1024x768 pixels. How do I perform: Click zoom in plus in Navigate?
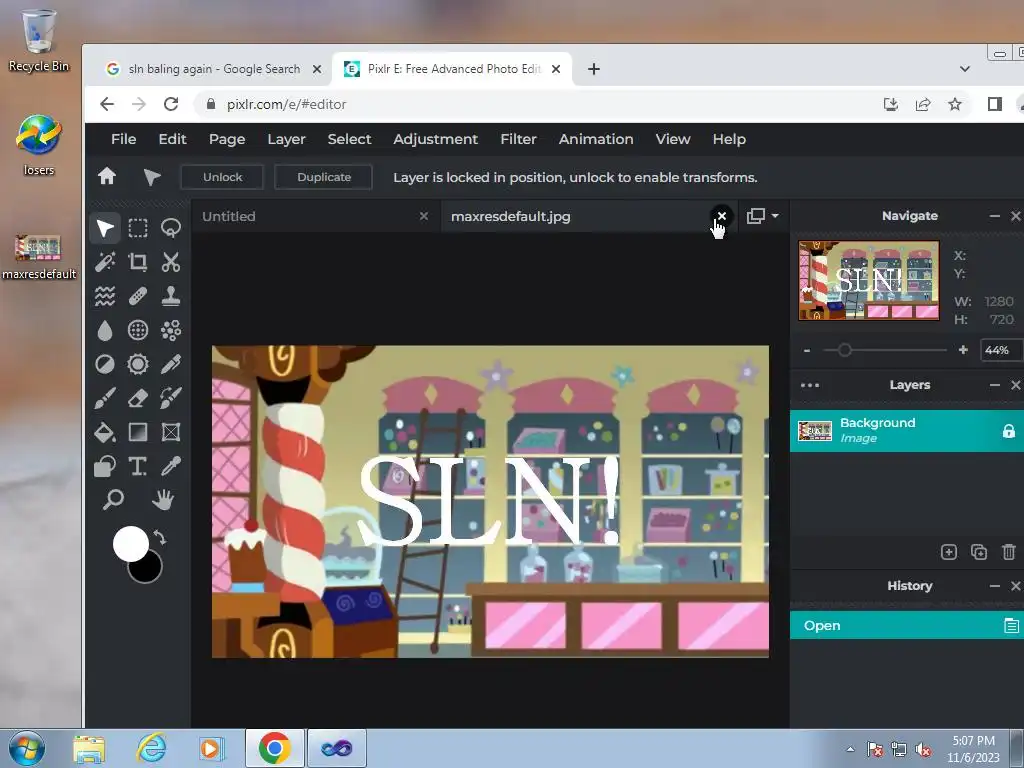coord(963,350)
